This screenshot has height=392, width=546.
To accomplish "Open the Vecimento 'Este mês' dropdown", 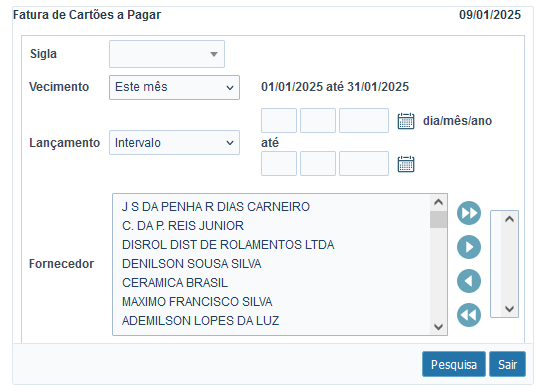I will point(174,87).
